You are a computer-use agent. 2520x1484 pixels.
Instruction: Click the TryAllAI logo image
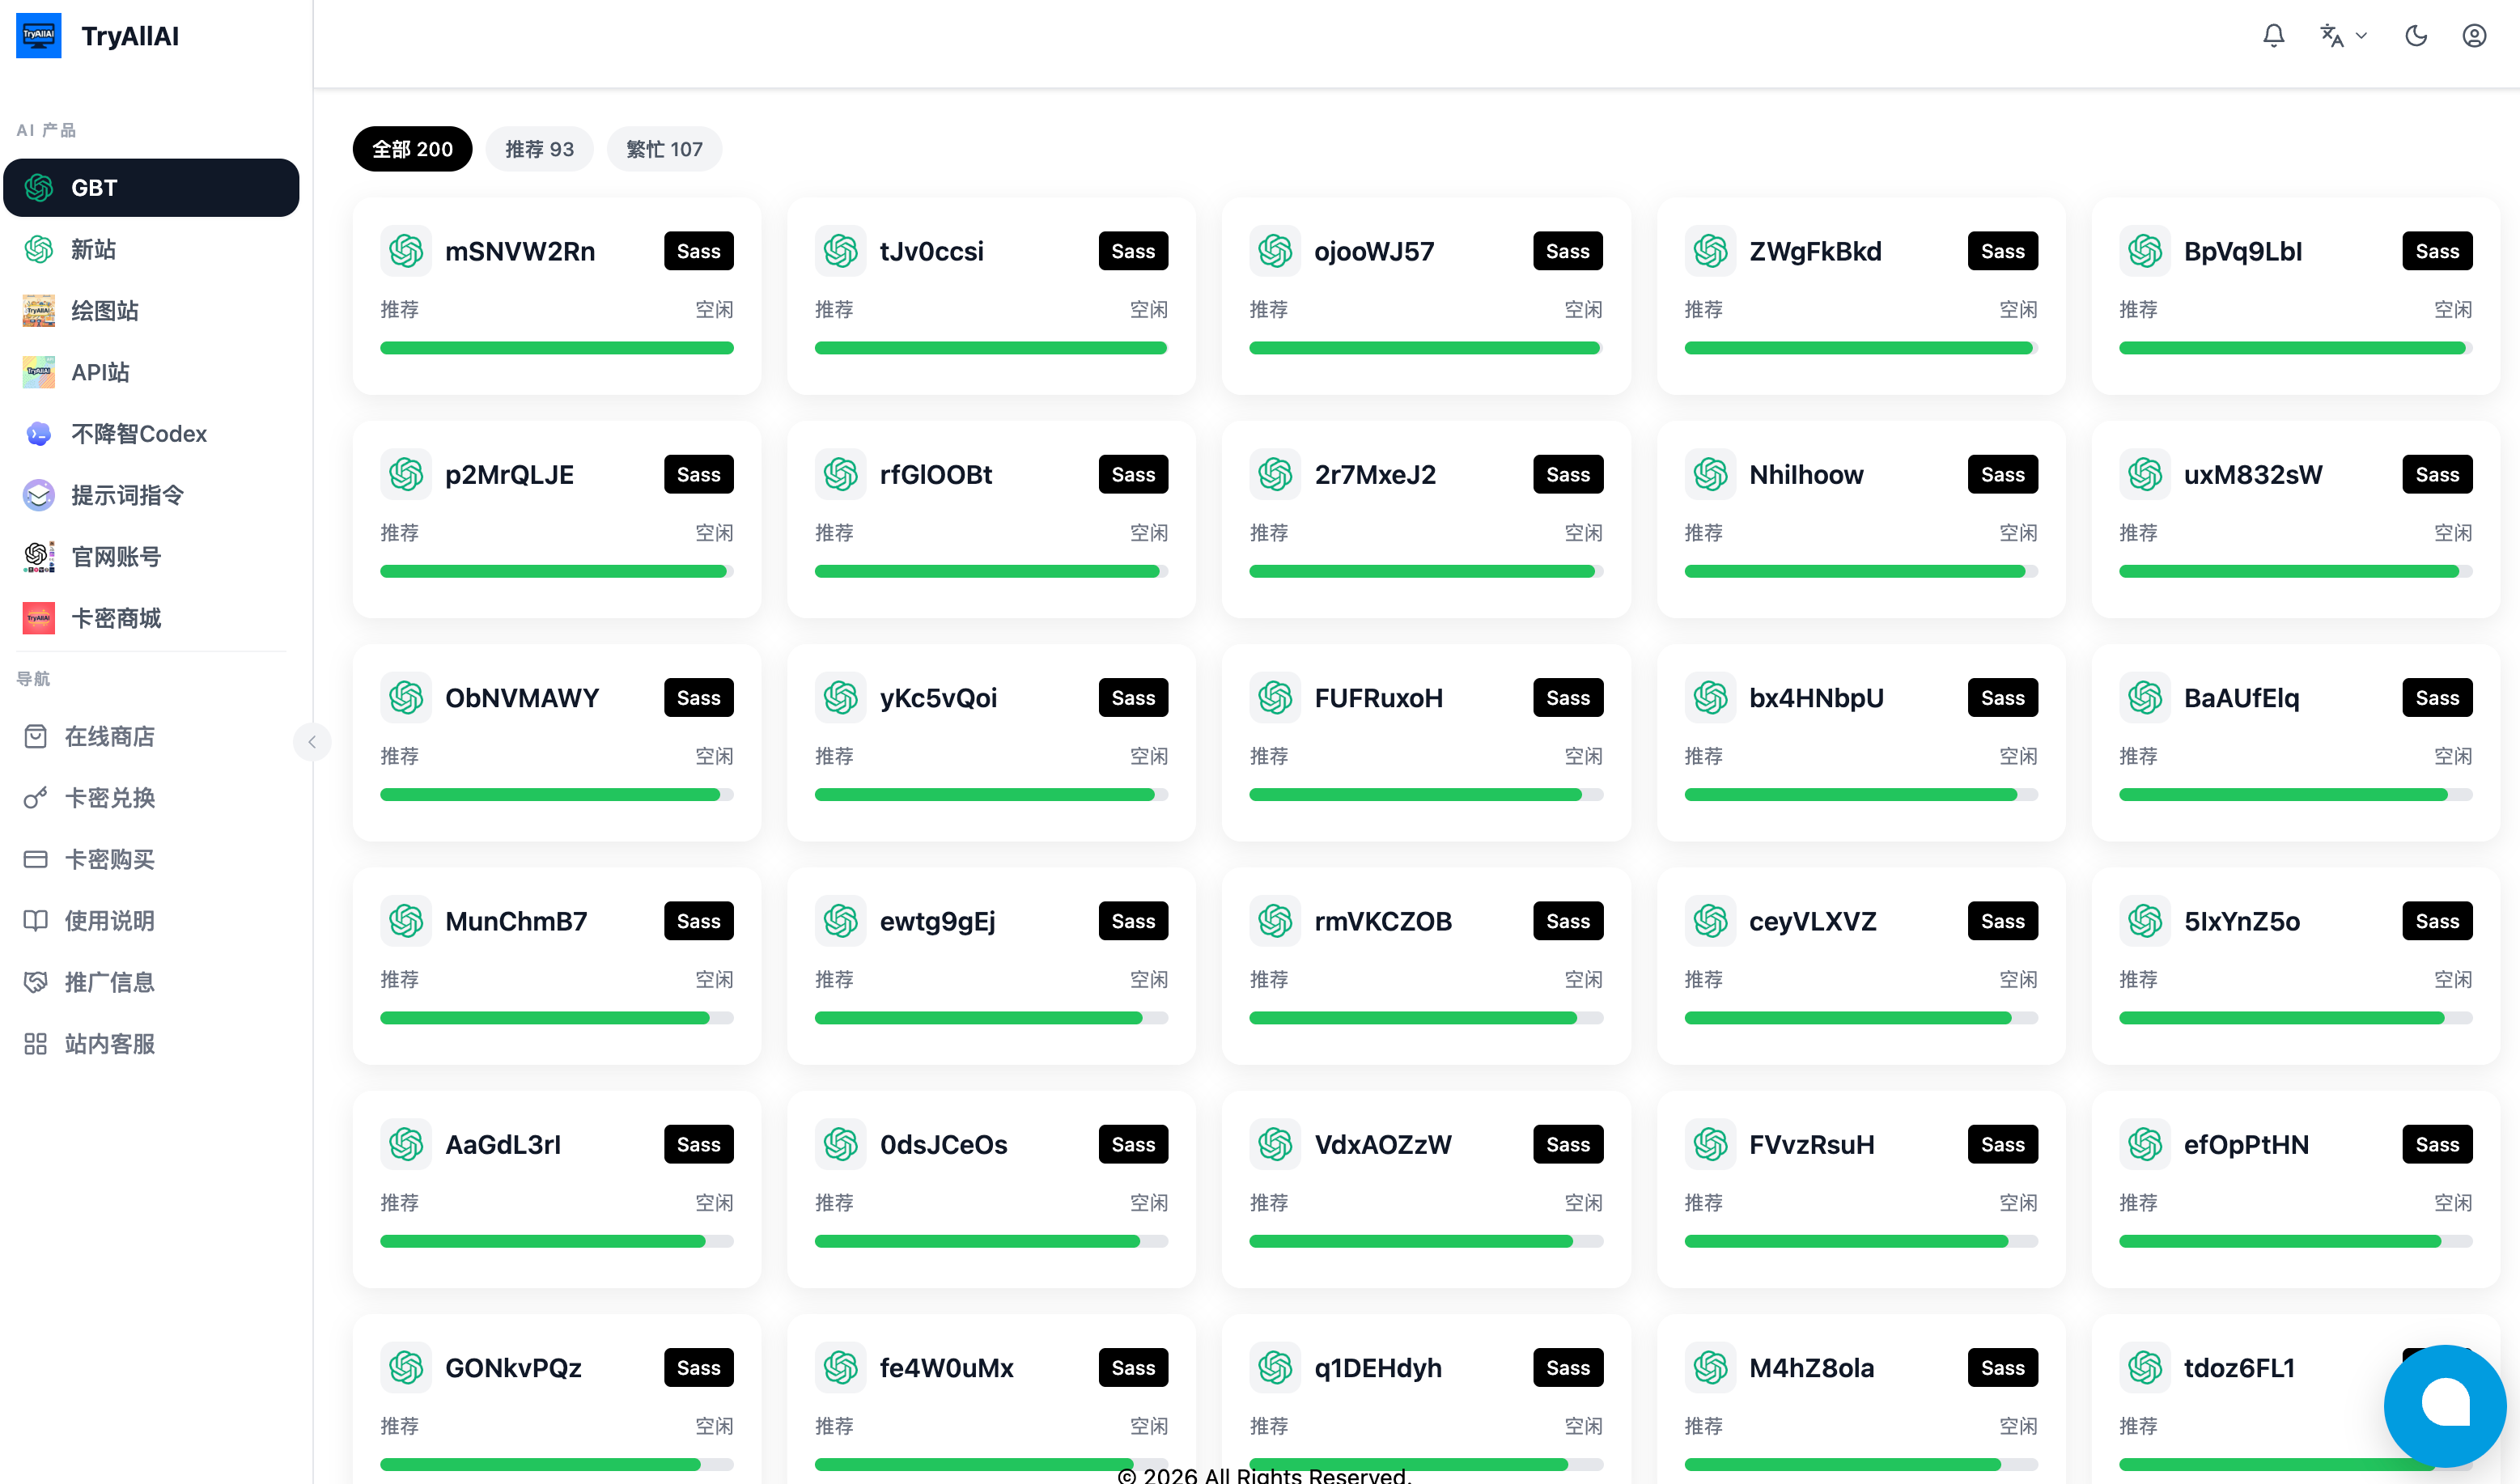point(39,36)
